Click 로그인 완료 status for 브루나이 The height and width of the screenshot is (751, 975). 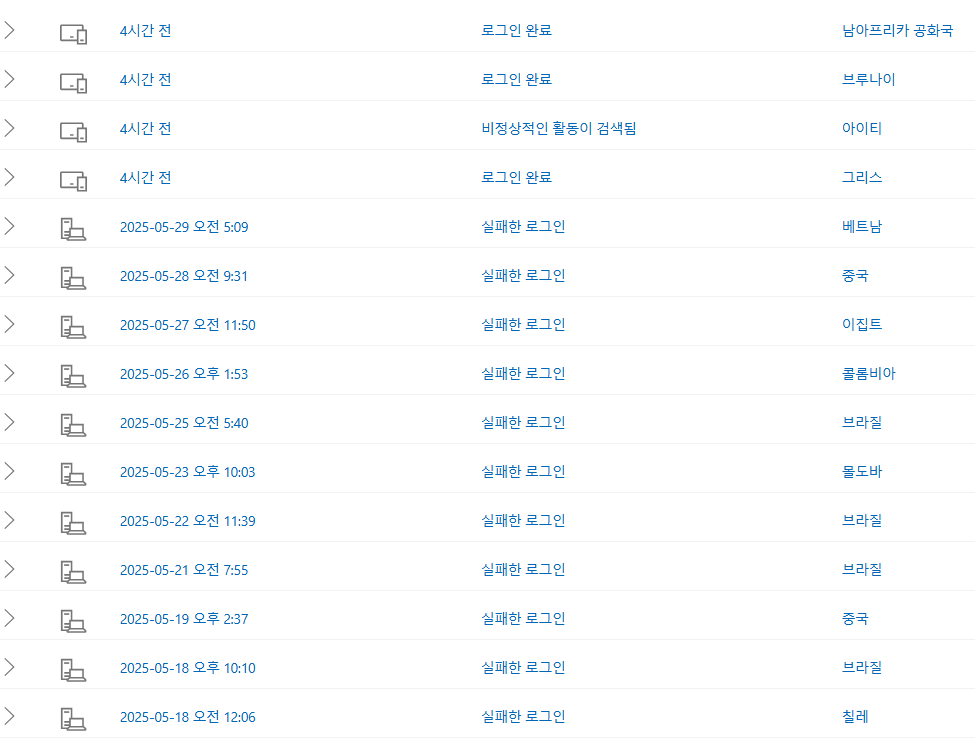[x=516, y=80]
